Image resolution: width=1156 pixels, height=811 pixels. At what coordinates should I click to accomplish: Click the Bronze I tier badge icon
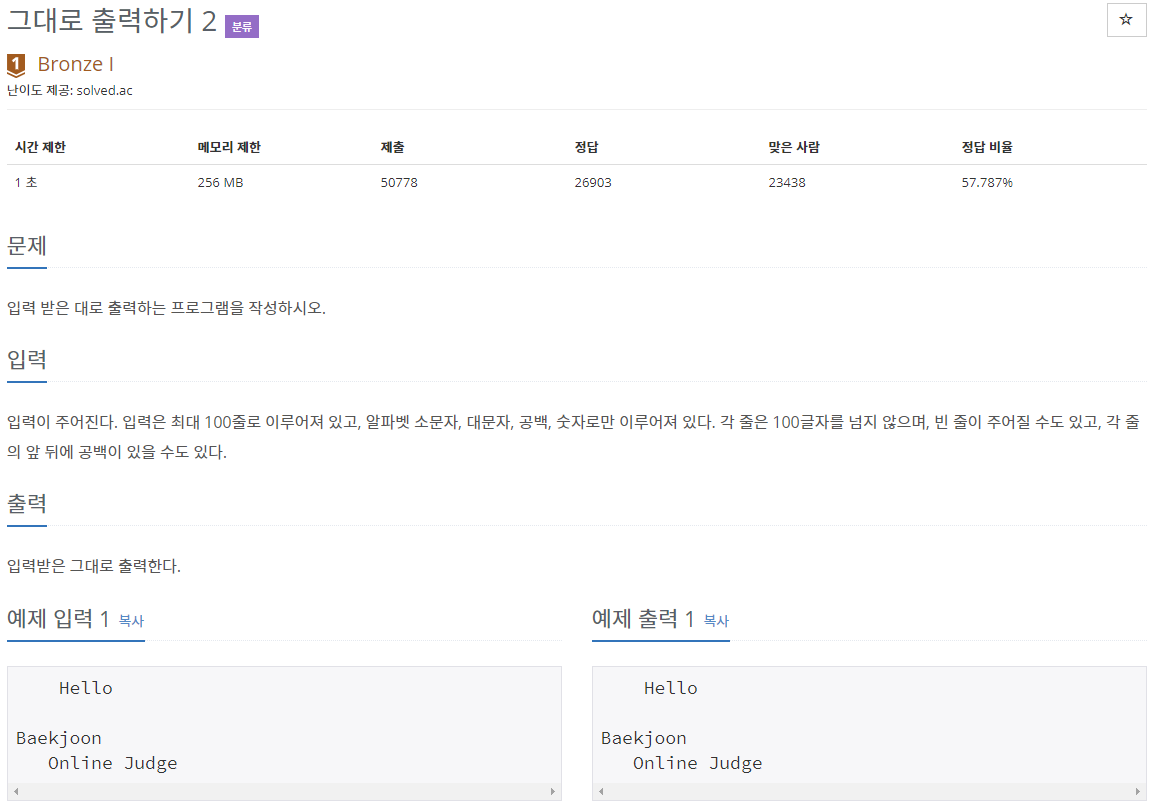coord(16,65)
